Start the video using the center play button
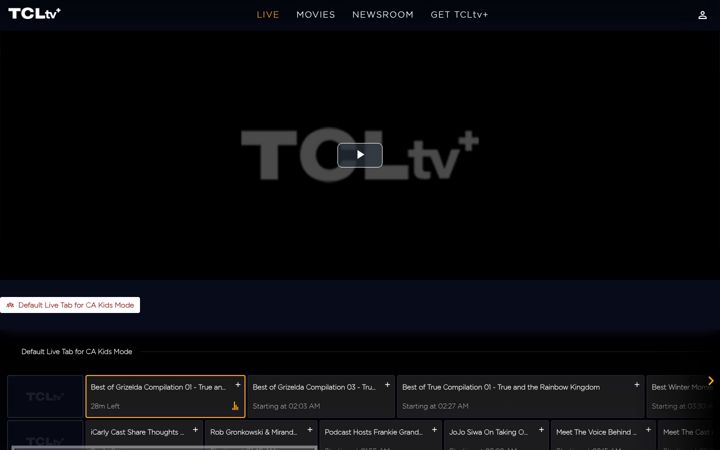720x450 pixels. click(360, 155)
